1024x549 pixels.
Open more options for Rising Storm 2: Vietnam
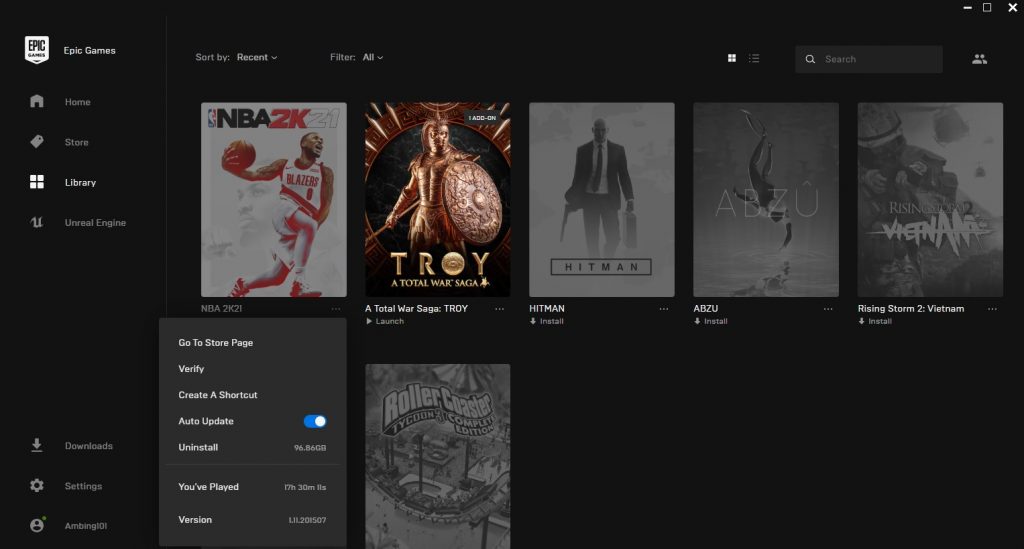992,309
